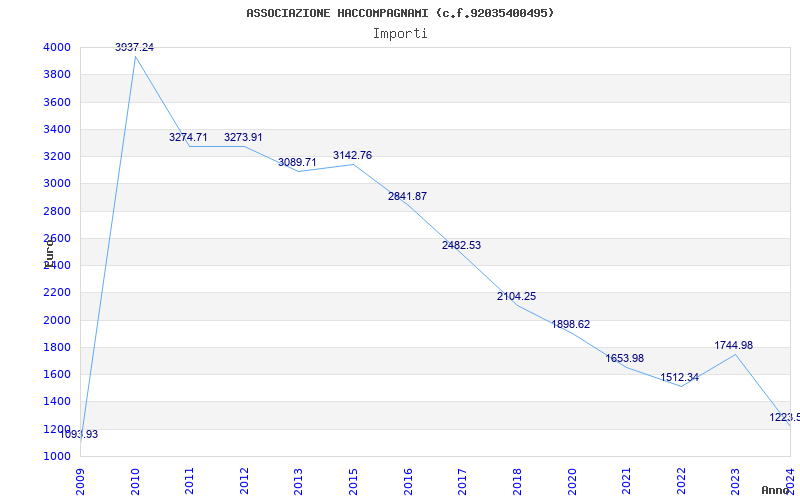Click data label 3937.24
The image size is (800, 500).
click(x=134, y=47)
